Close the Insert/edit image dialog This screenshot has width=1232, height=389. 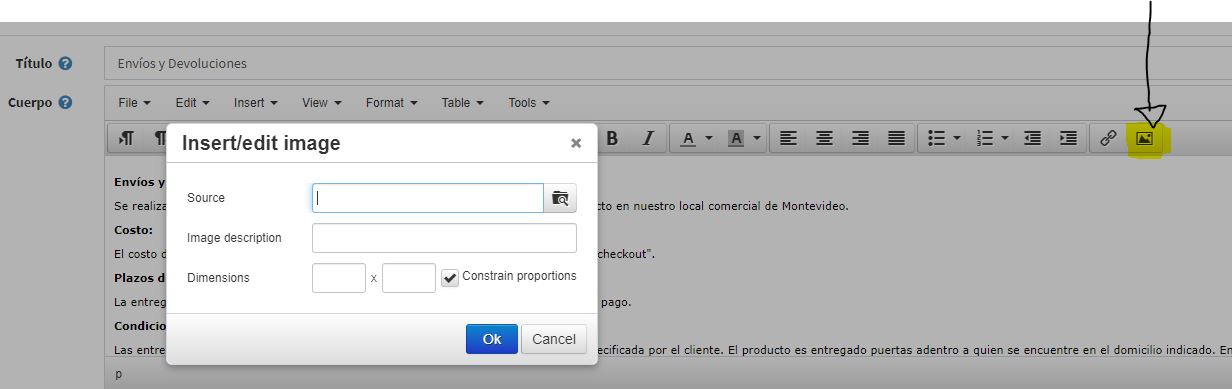tap(576, 143)
